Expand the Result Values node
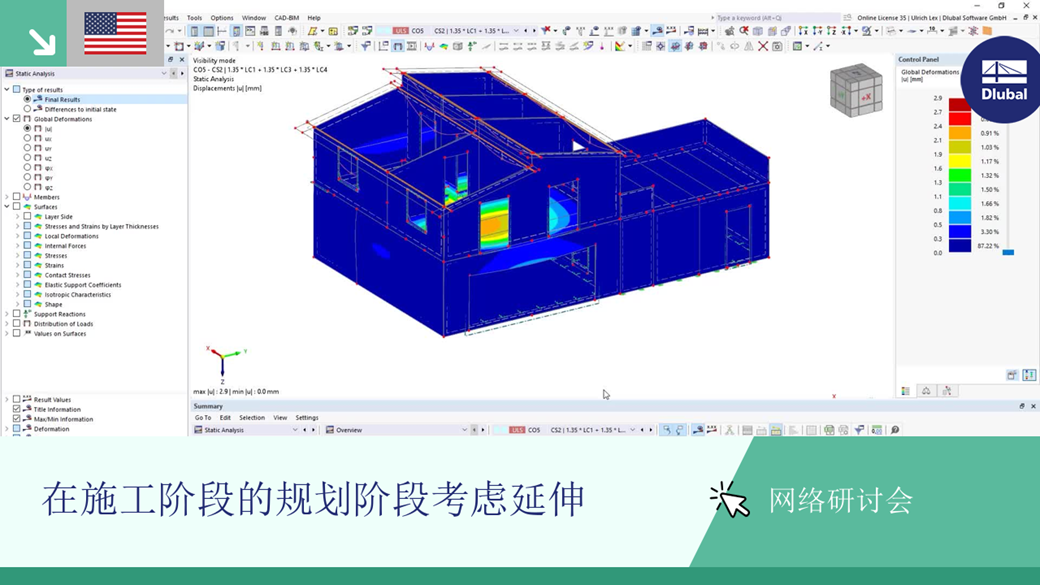The width and height of the screenshot is (1040, 585). tap(7, 399)
